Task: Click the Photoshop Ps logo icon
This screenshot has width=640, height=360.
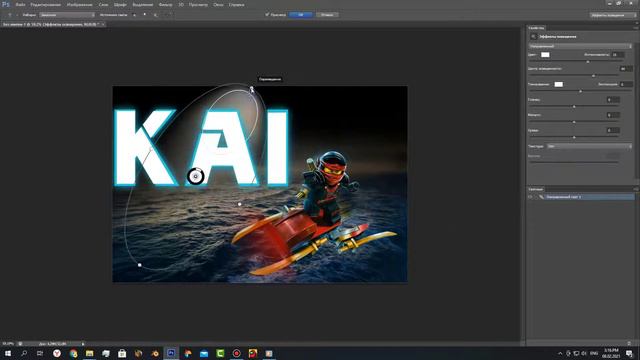Action: pyautogui.click(x=6, y=4)
